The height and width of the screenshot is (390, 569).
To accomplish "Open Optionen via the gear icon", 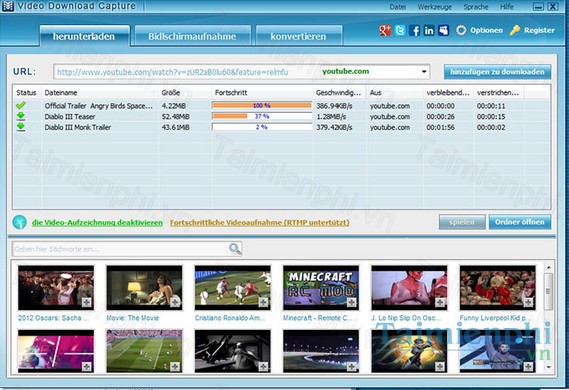I will [461, 30].
